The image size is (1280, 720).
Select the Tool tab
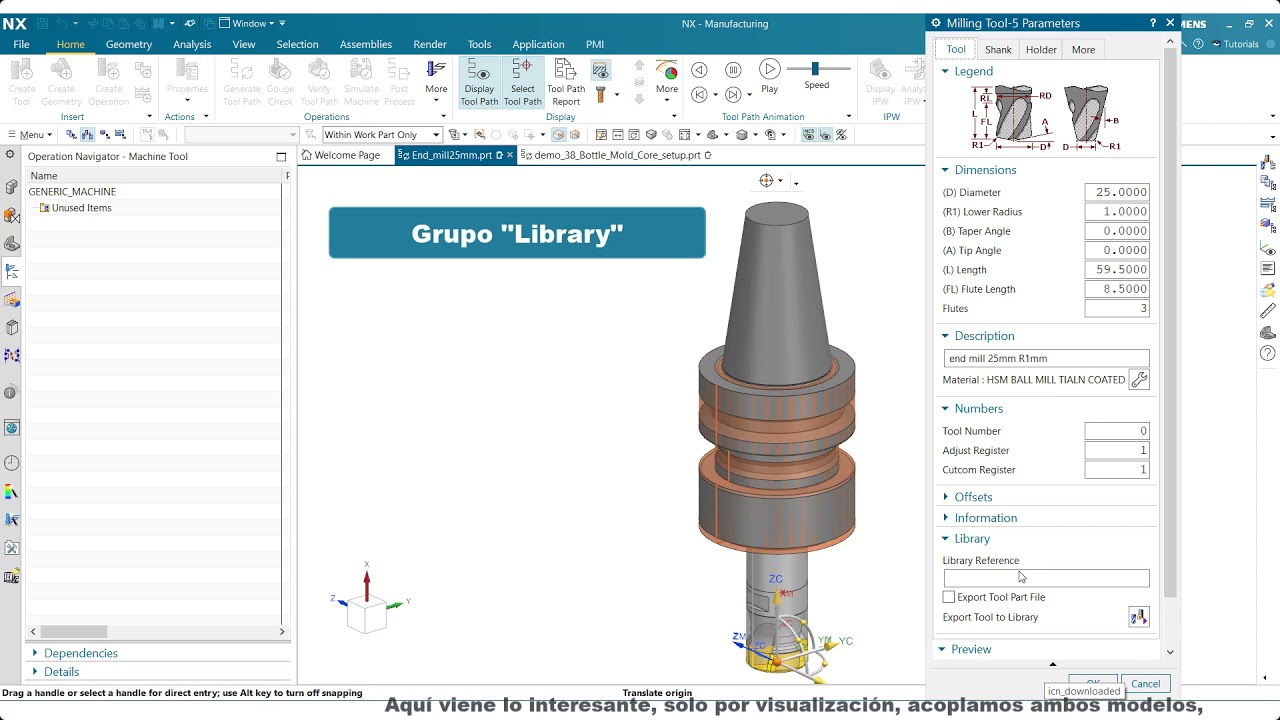(x=956, y=49)
